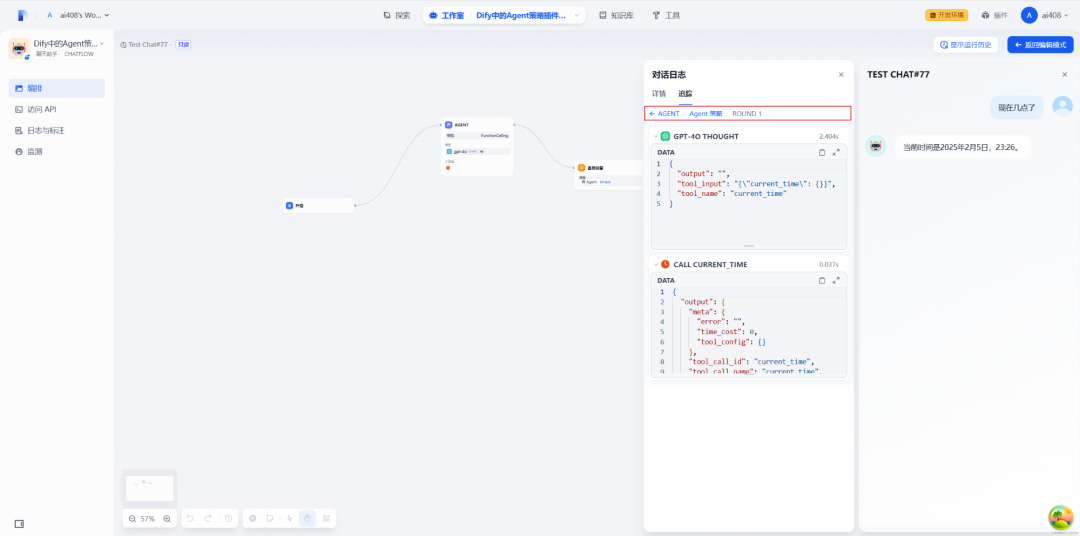
Task: Click the 开发环境 badge
Action: click(946, 15)
